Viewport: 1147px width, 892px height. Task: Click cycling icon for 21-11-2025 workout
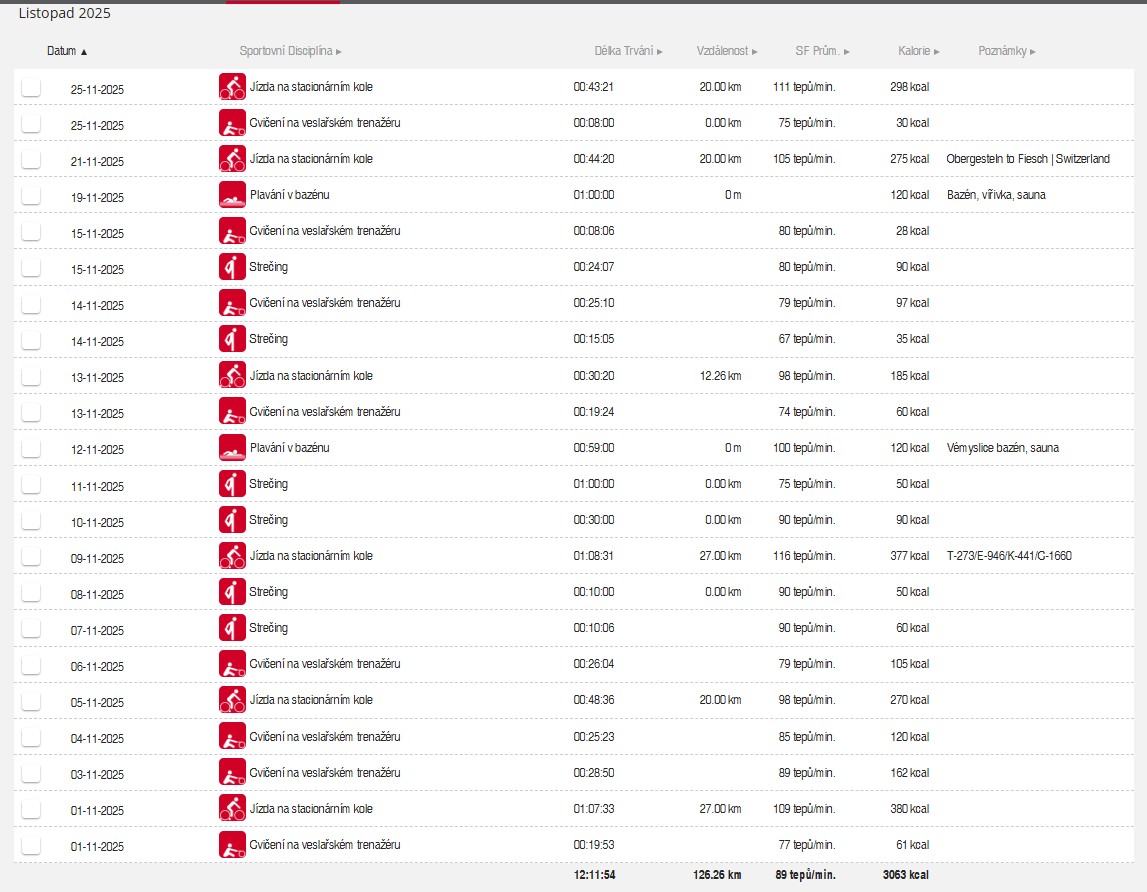pyautogui.click(x=232, y=159)
